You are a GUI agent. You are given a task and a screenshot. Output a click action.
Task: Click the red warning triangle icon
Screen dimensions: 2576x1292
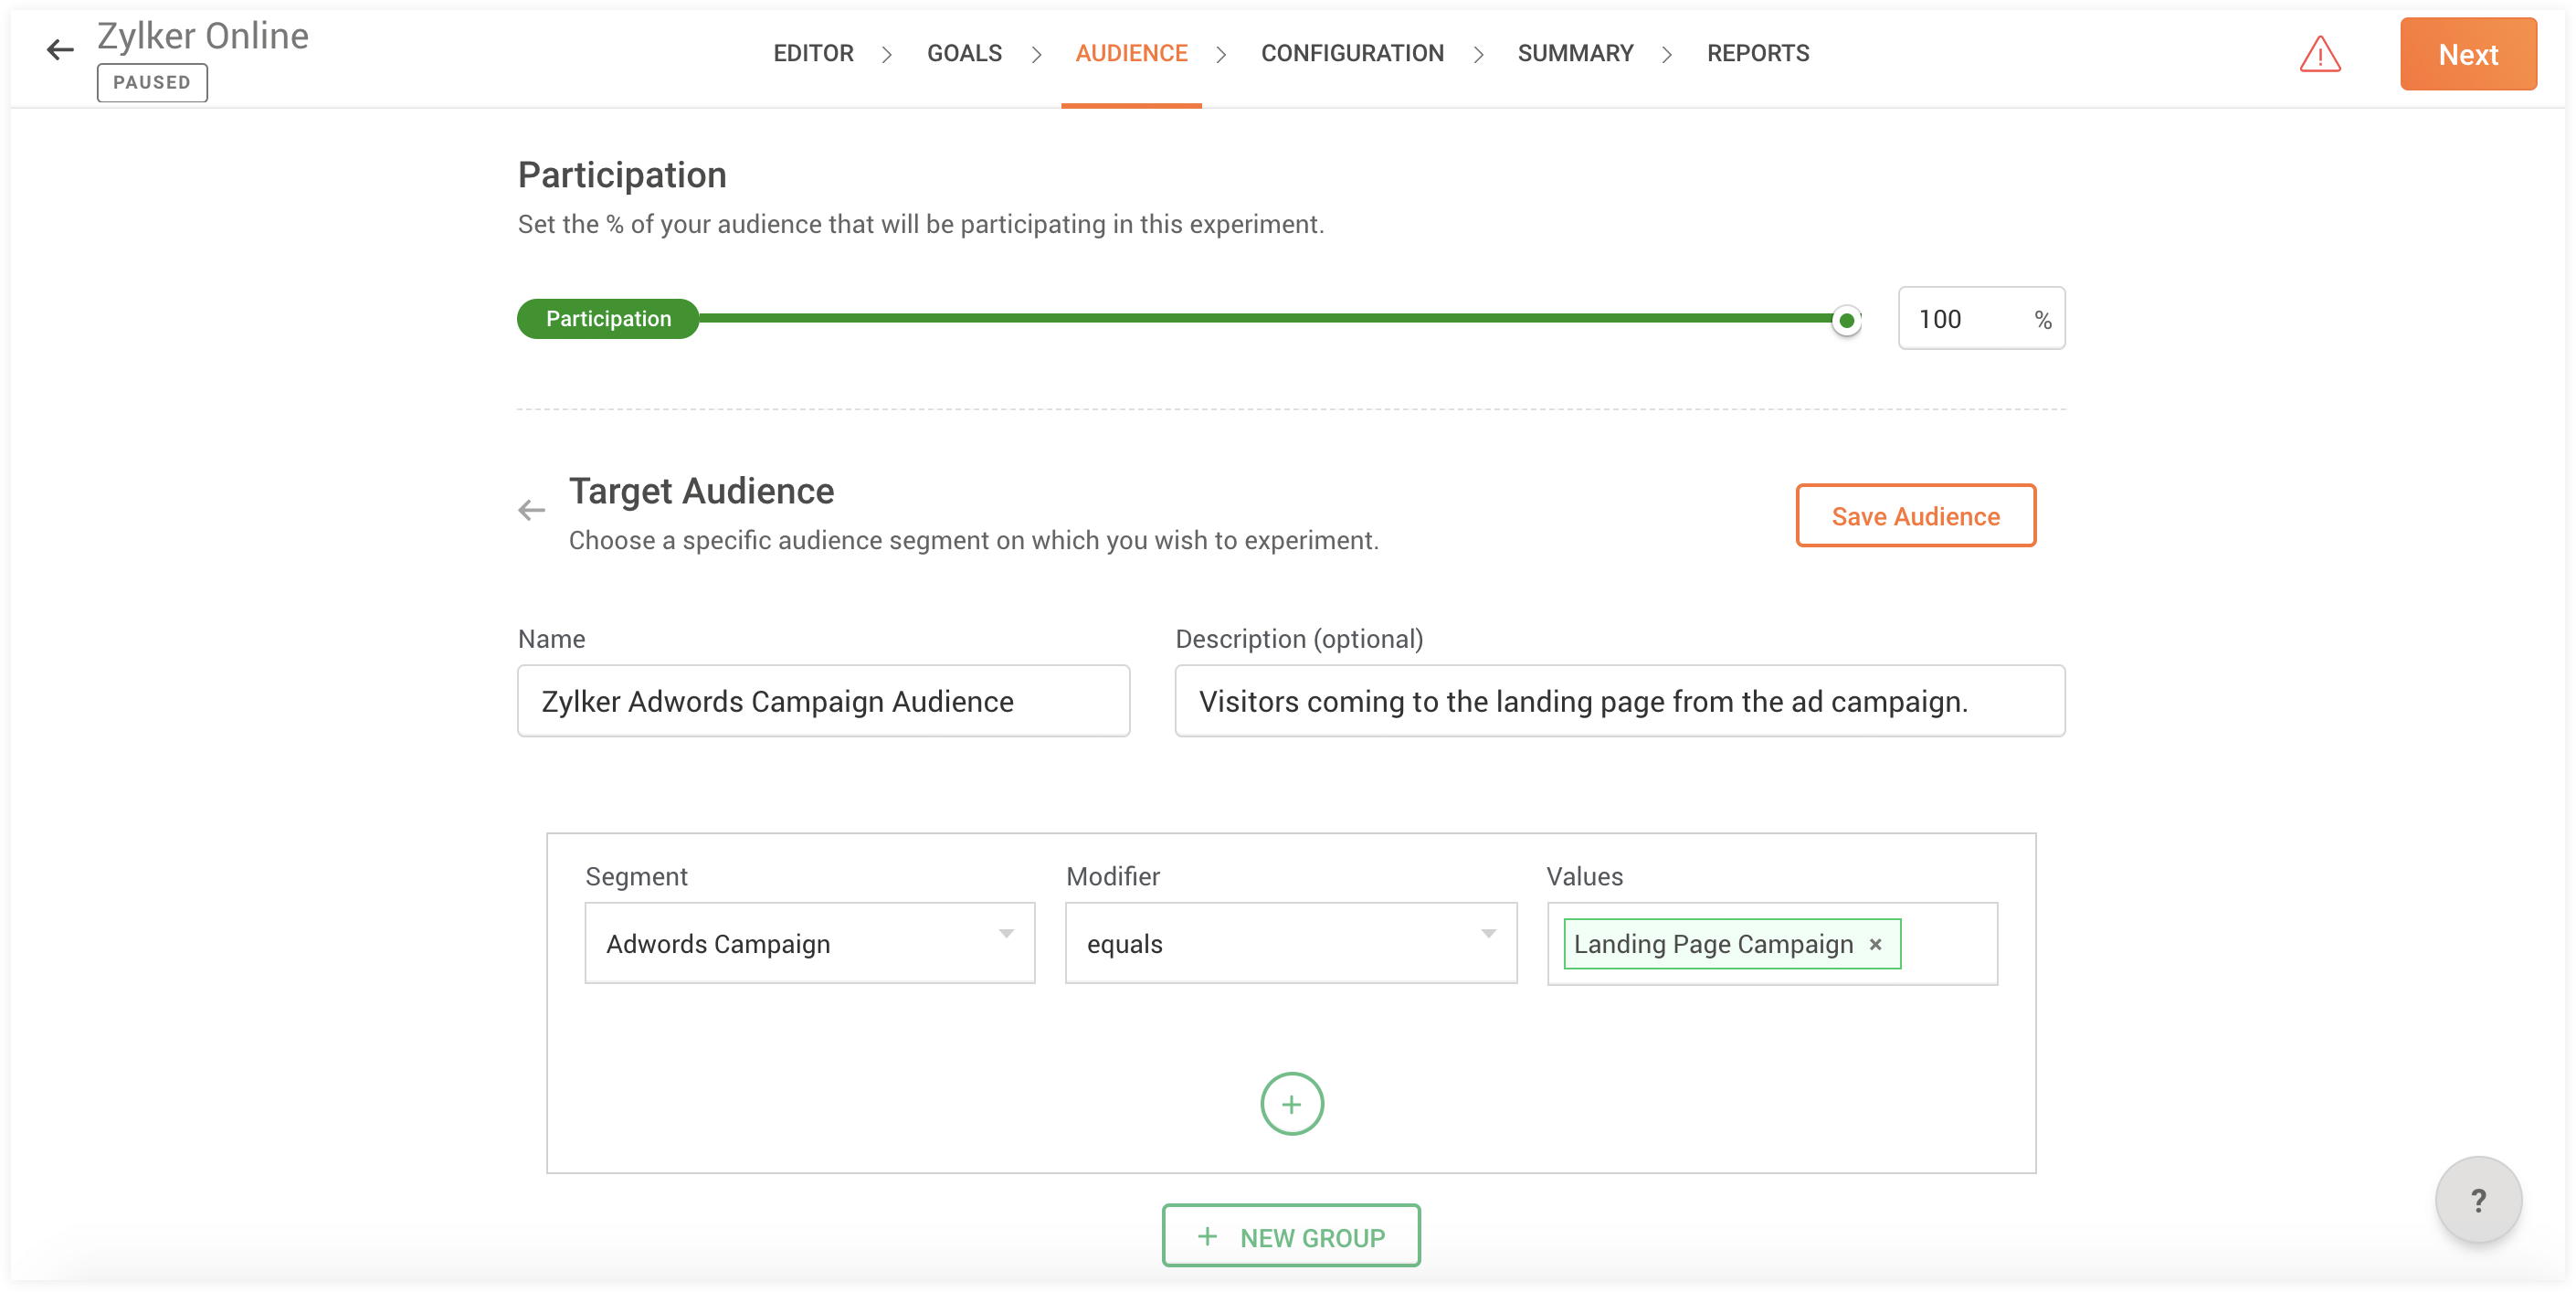(x=2320, y=54)
